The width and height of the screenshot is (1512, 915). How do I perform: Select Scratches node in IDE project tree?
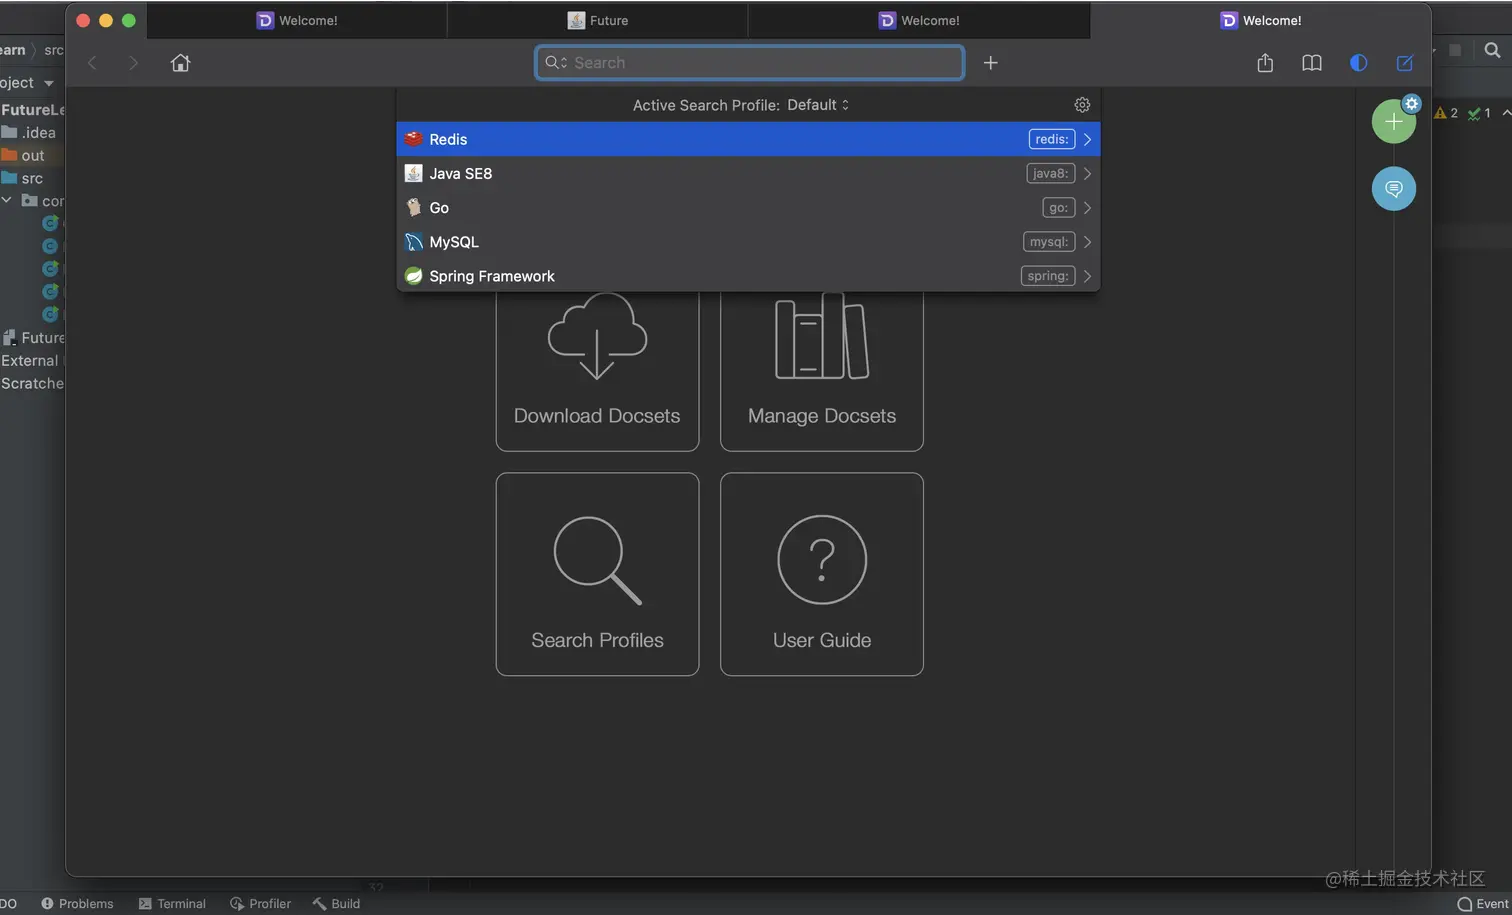click(x=32, y=384)
